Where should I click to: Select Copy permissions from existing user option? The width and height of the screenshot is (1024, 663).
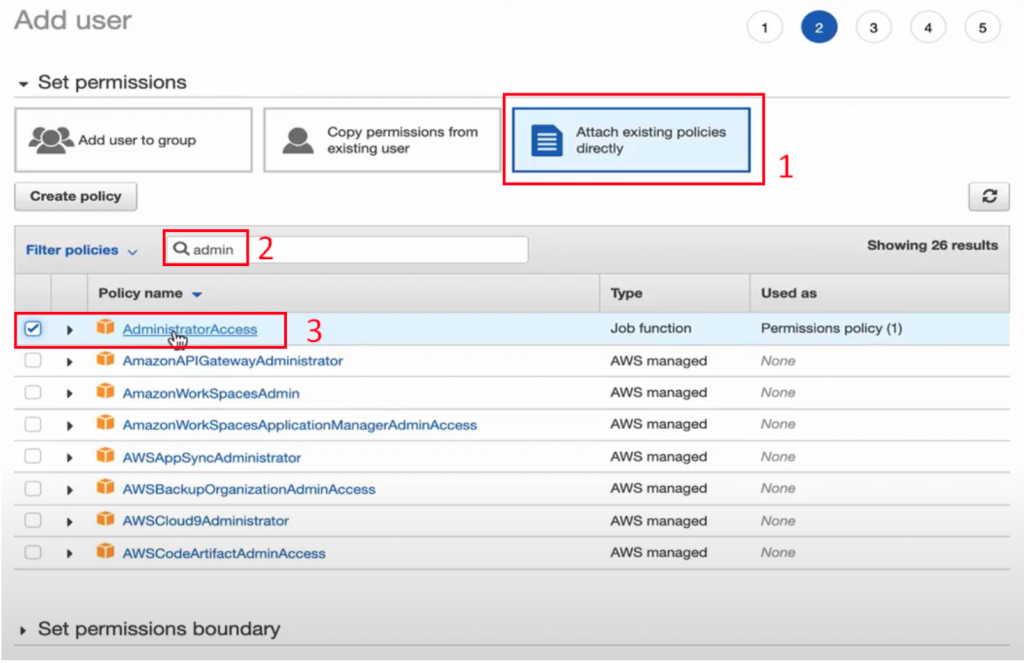382,140
